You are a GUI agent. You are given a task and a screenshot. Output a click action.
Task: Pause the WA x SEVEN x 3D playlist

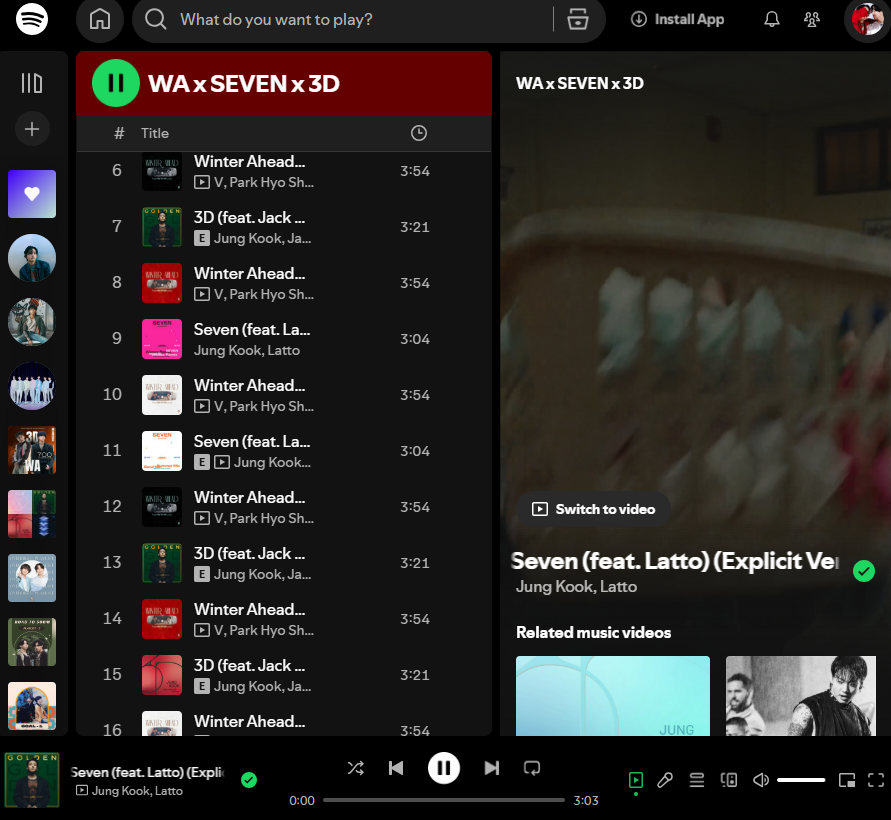click(x=116, y=83)
